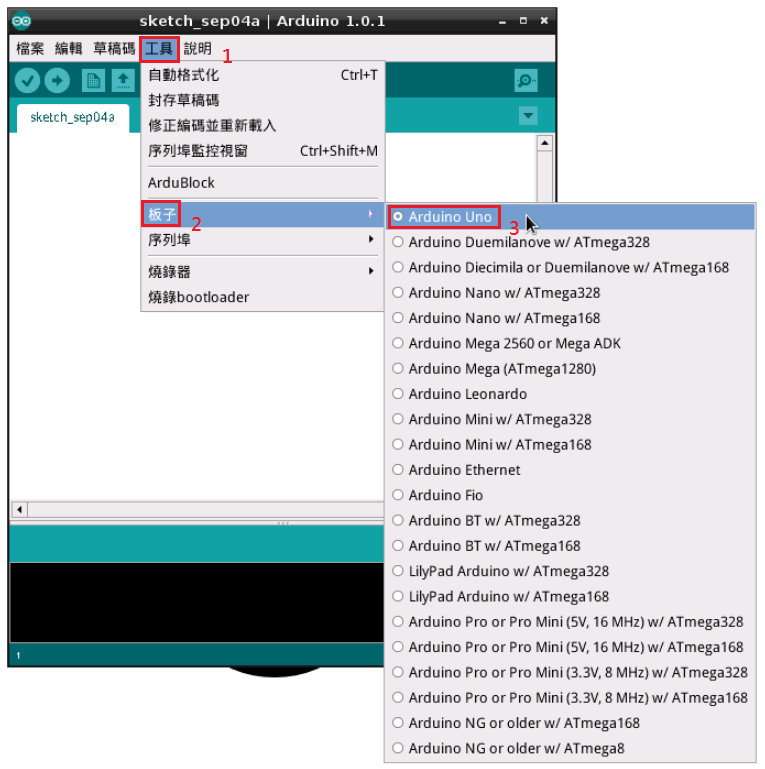
Task: Select Arduino NG or older w/ ATmega8
Action: coord(570,748)
